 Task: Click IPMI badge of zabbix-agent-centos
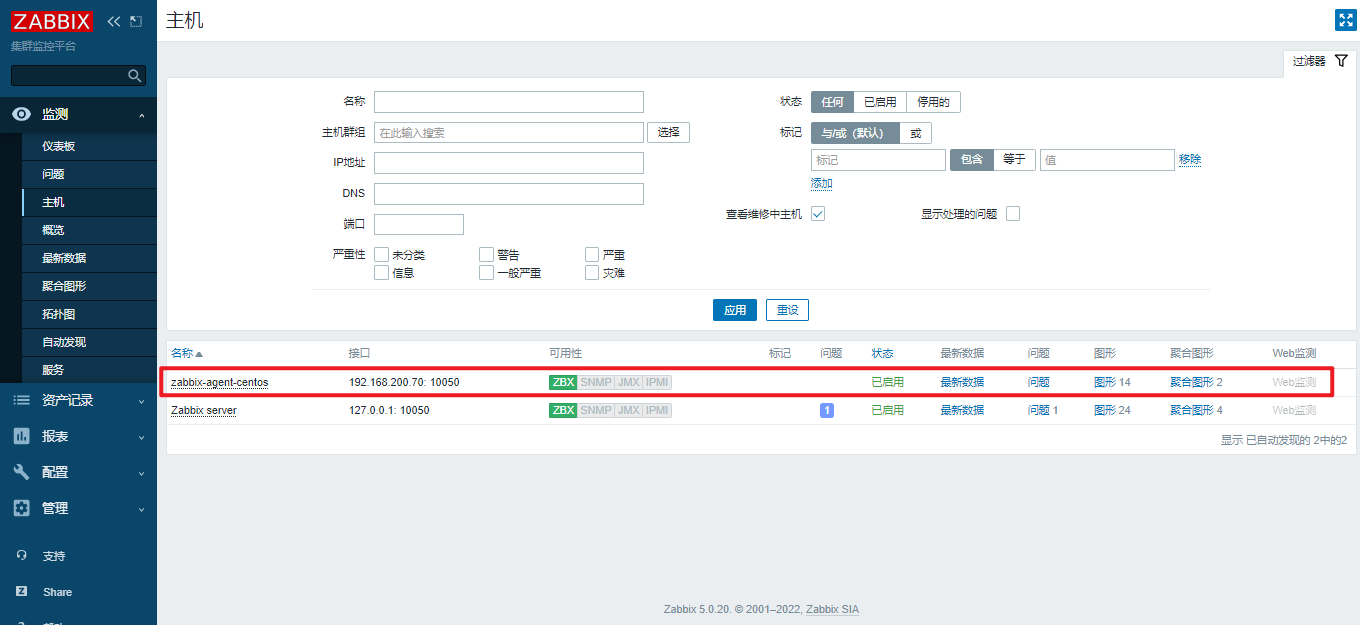657,382
